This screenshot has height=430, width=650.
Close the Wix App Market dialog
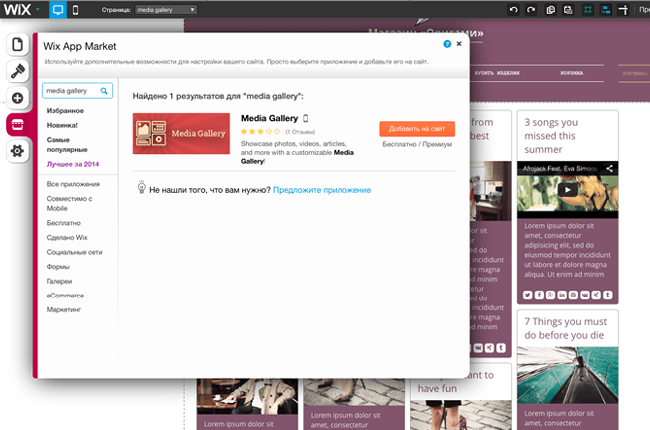coord(459,44)
